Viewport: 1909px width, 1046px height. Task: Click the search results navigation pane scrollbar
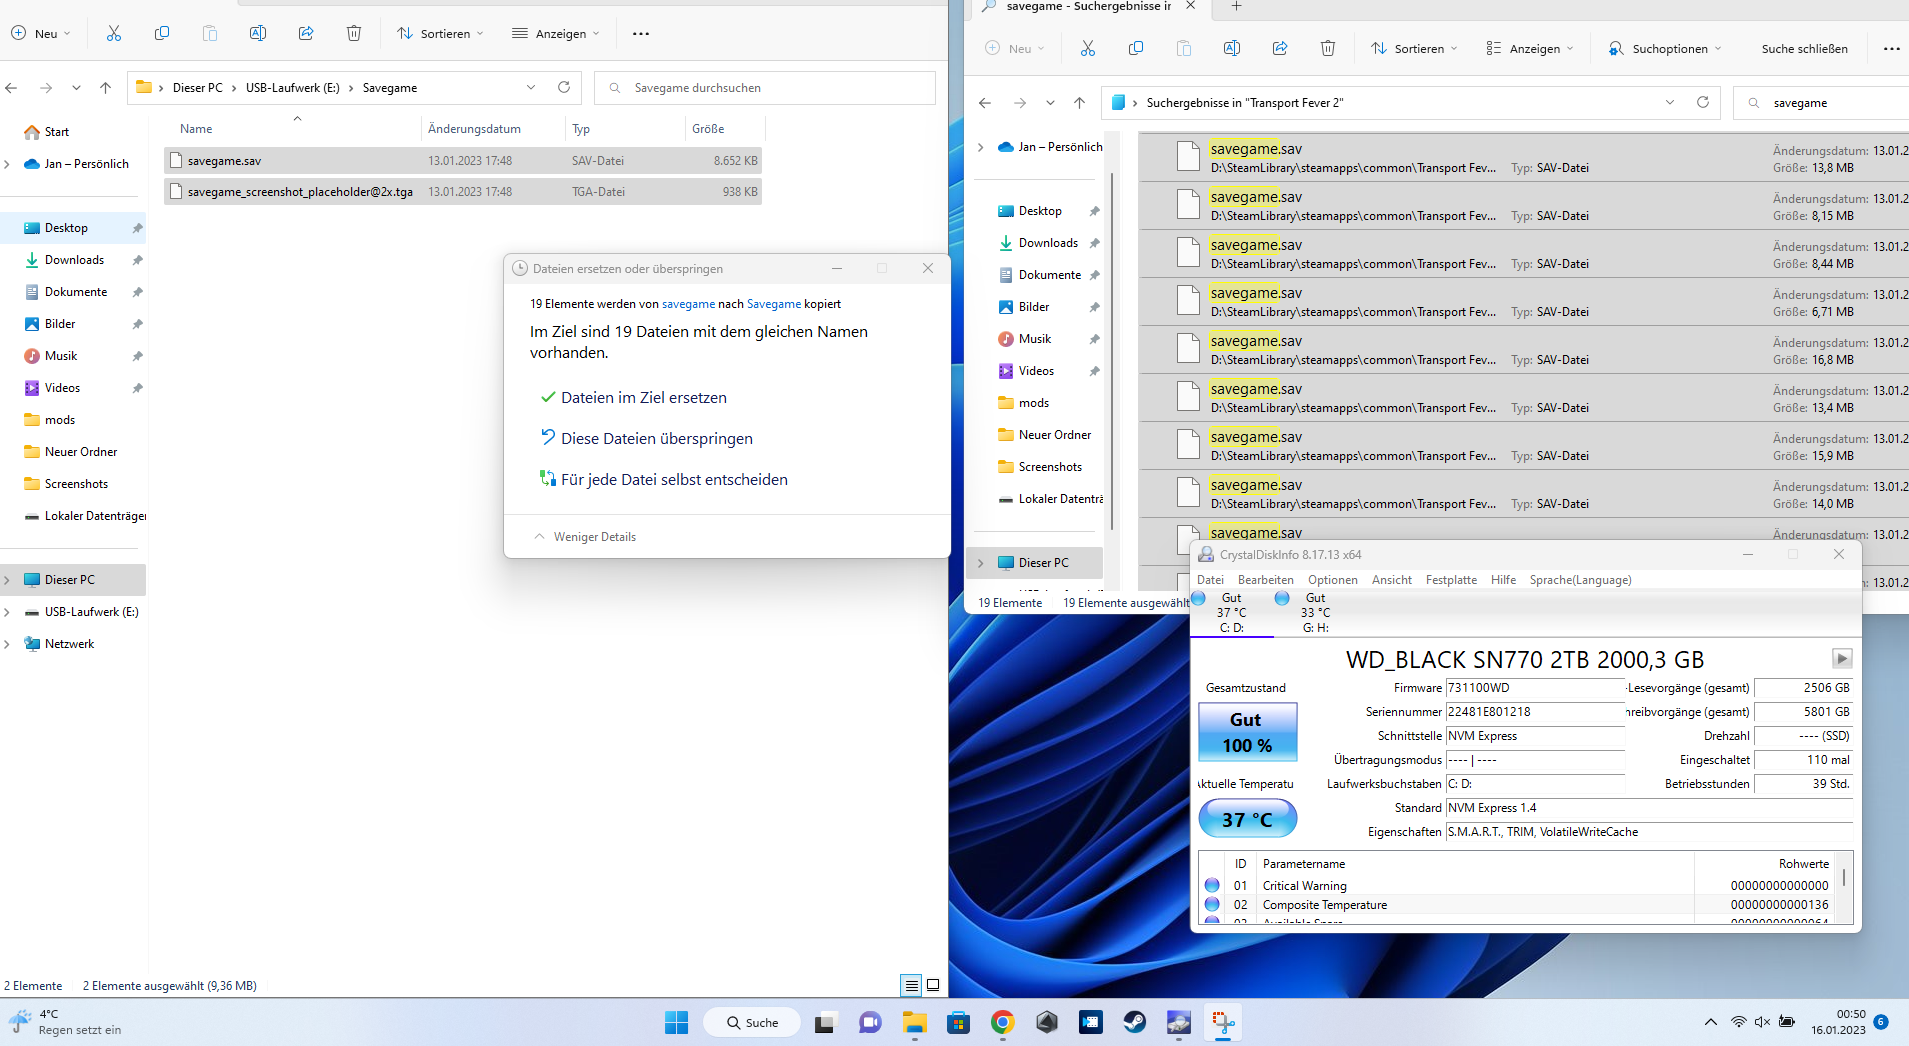(x=1113, y=350)
